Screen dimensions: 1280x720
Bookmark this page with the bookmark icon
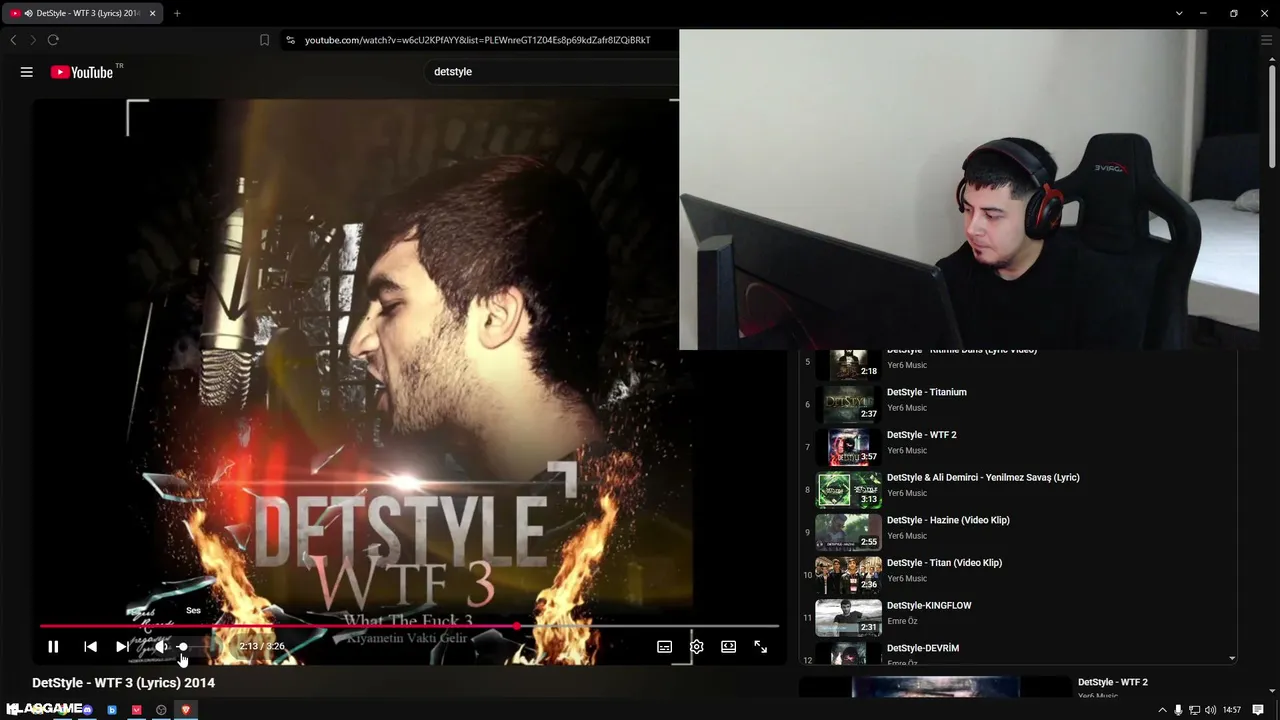tap(264, 40)
